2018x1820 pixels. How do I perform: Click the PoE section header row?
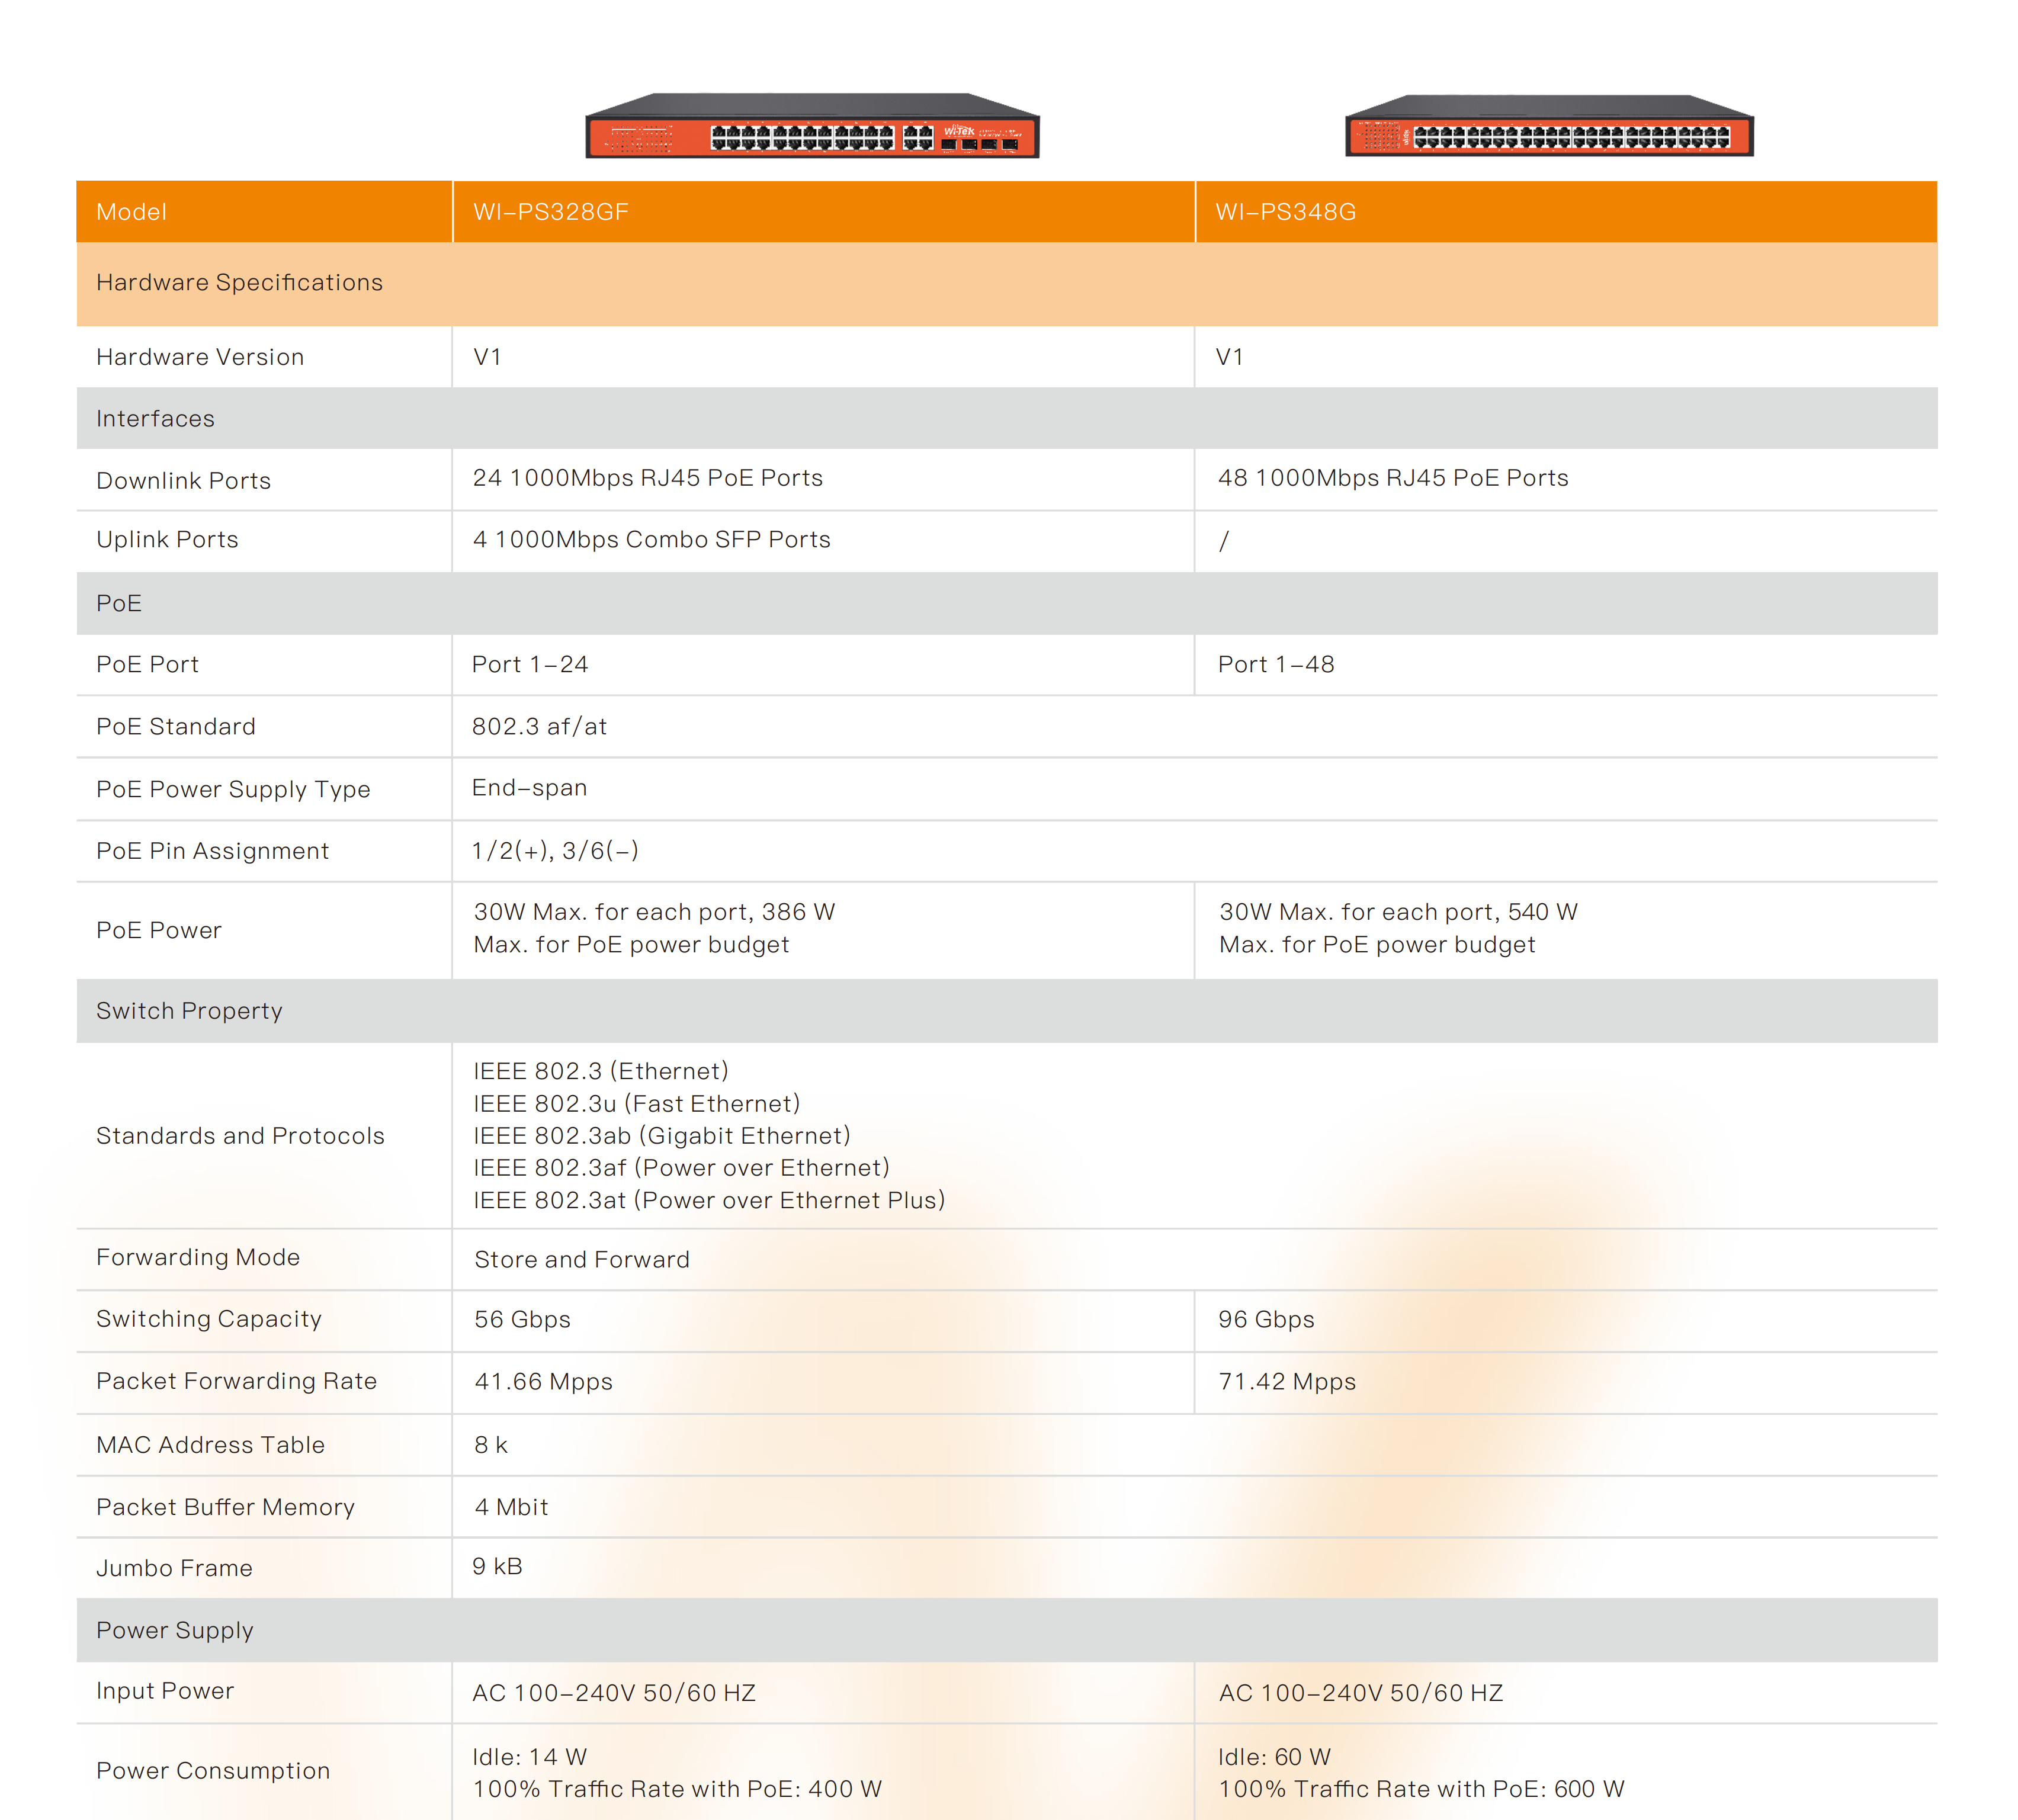tap(119, 603)
